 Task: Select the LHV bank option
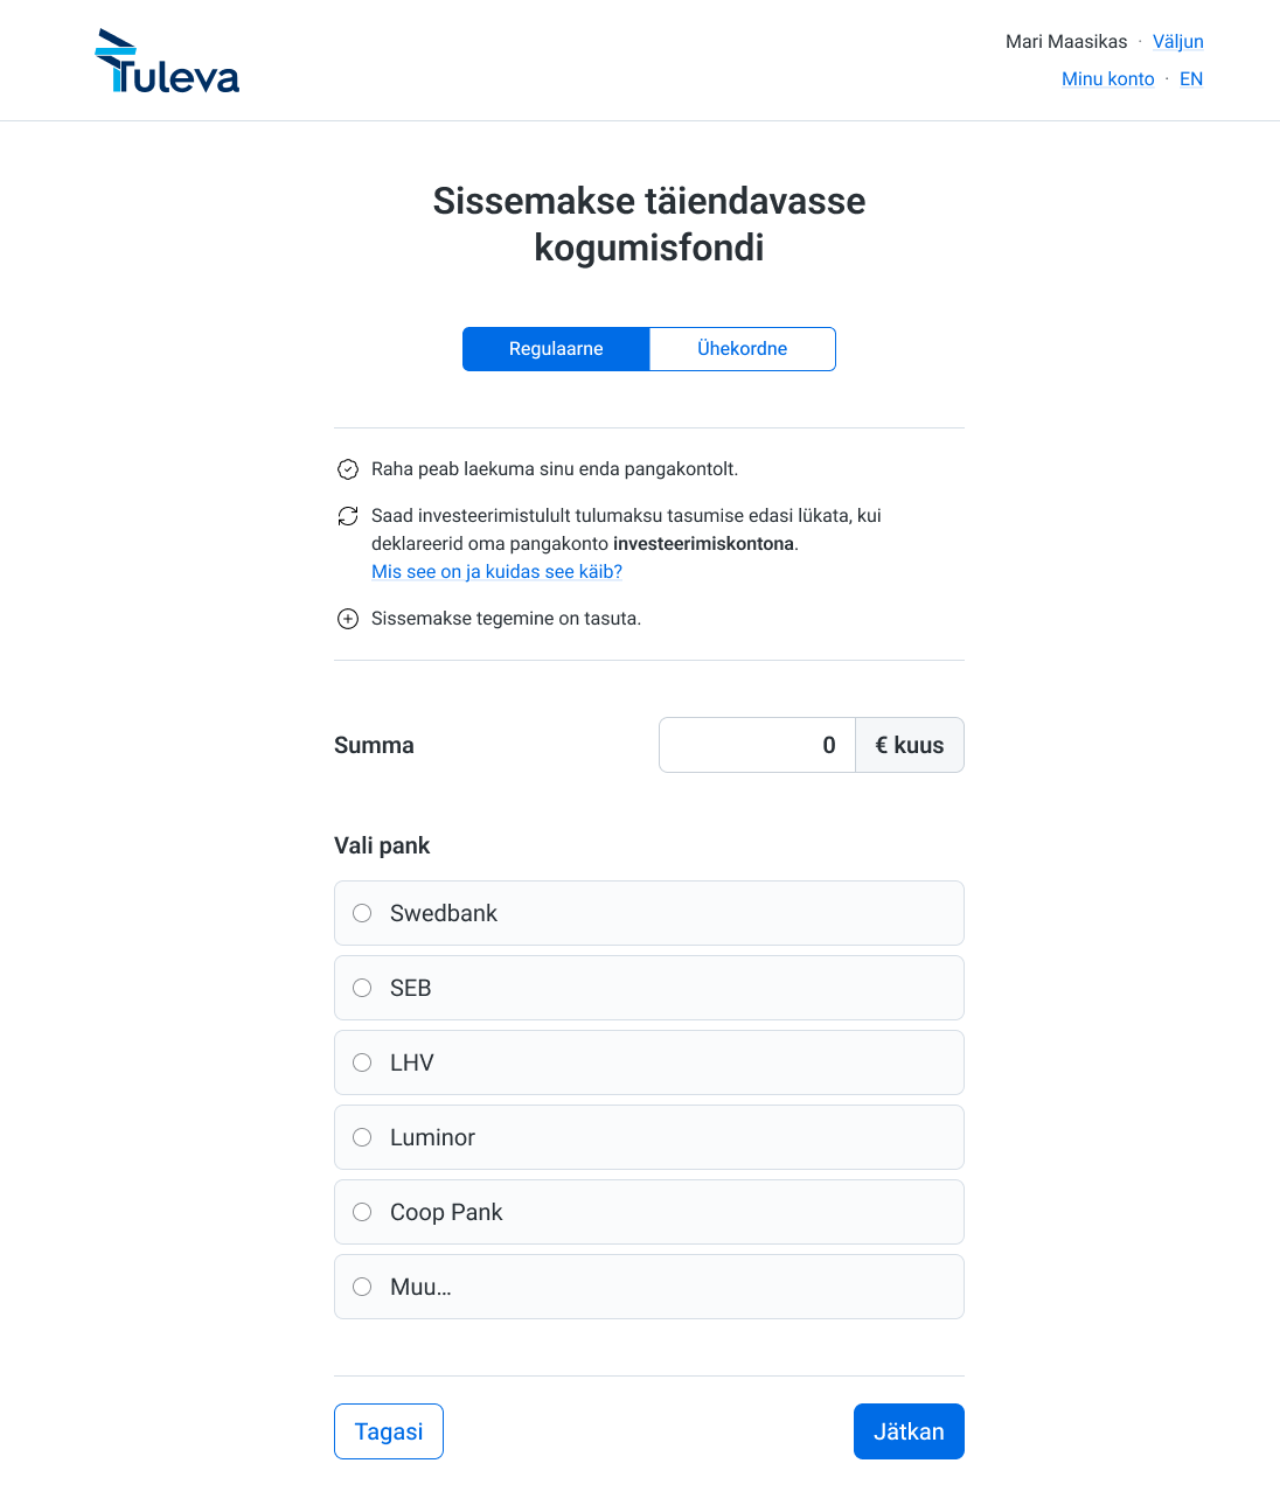pyautogui.click(x=362, y=1063)
